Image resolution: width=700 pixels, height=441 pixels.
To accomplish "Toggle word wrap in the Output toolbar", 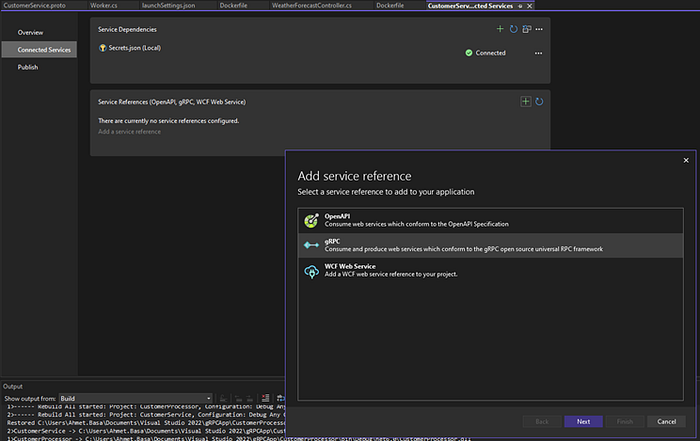I will click(x=280, y=398).
